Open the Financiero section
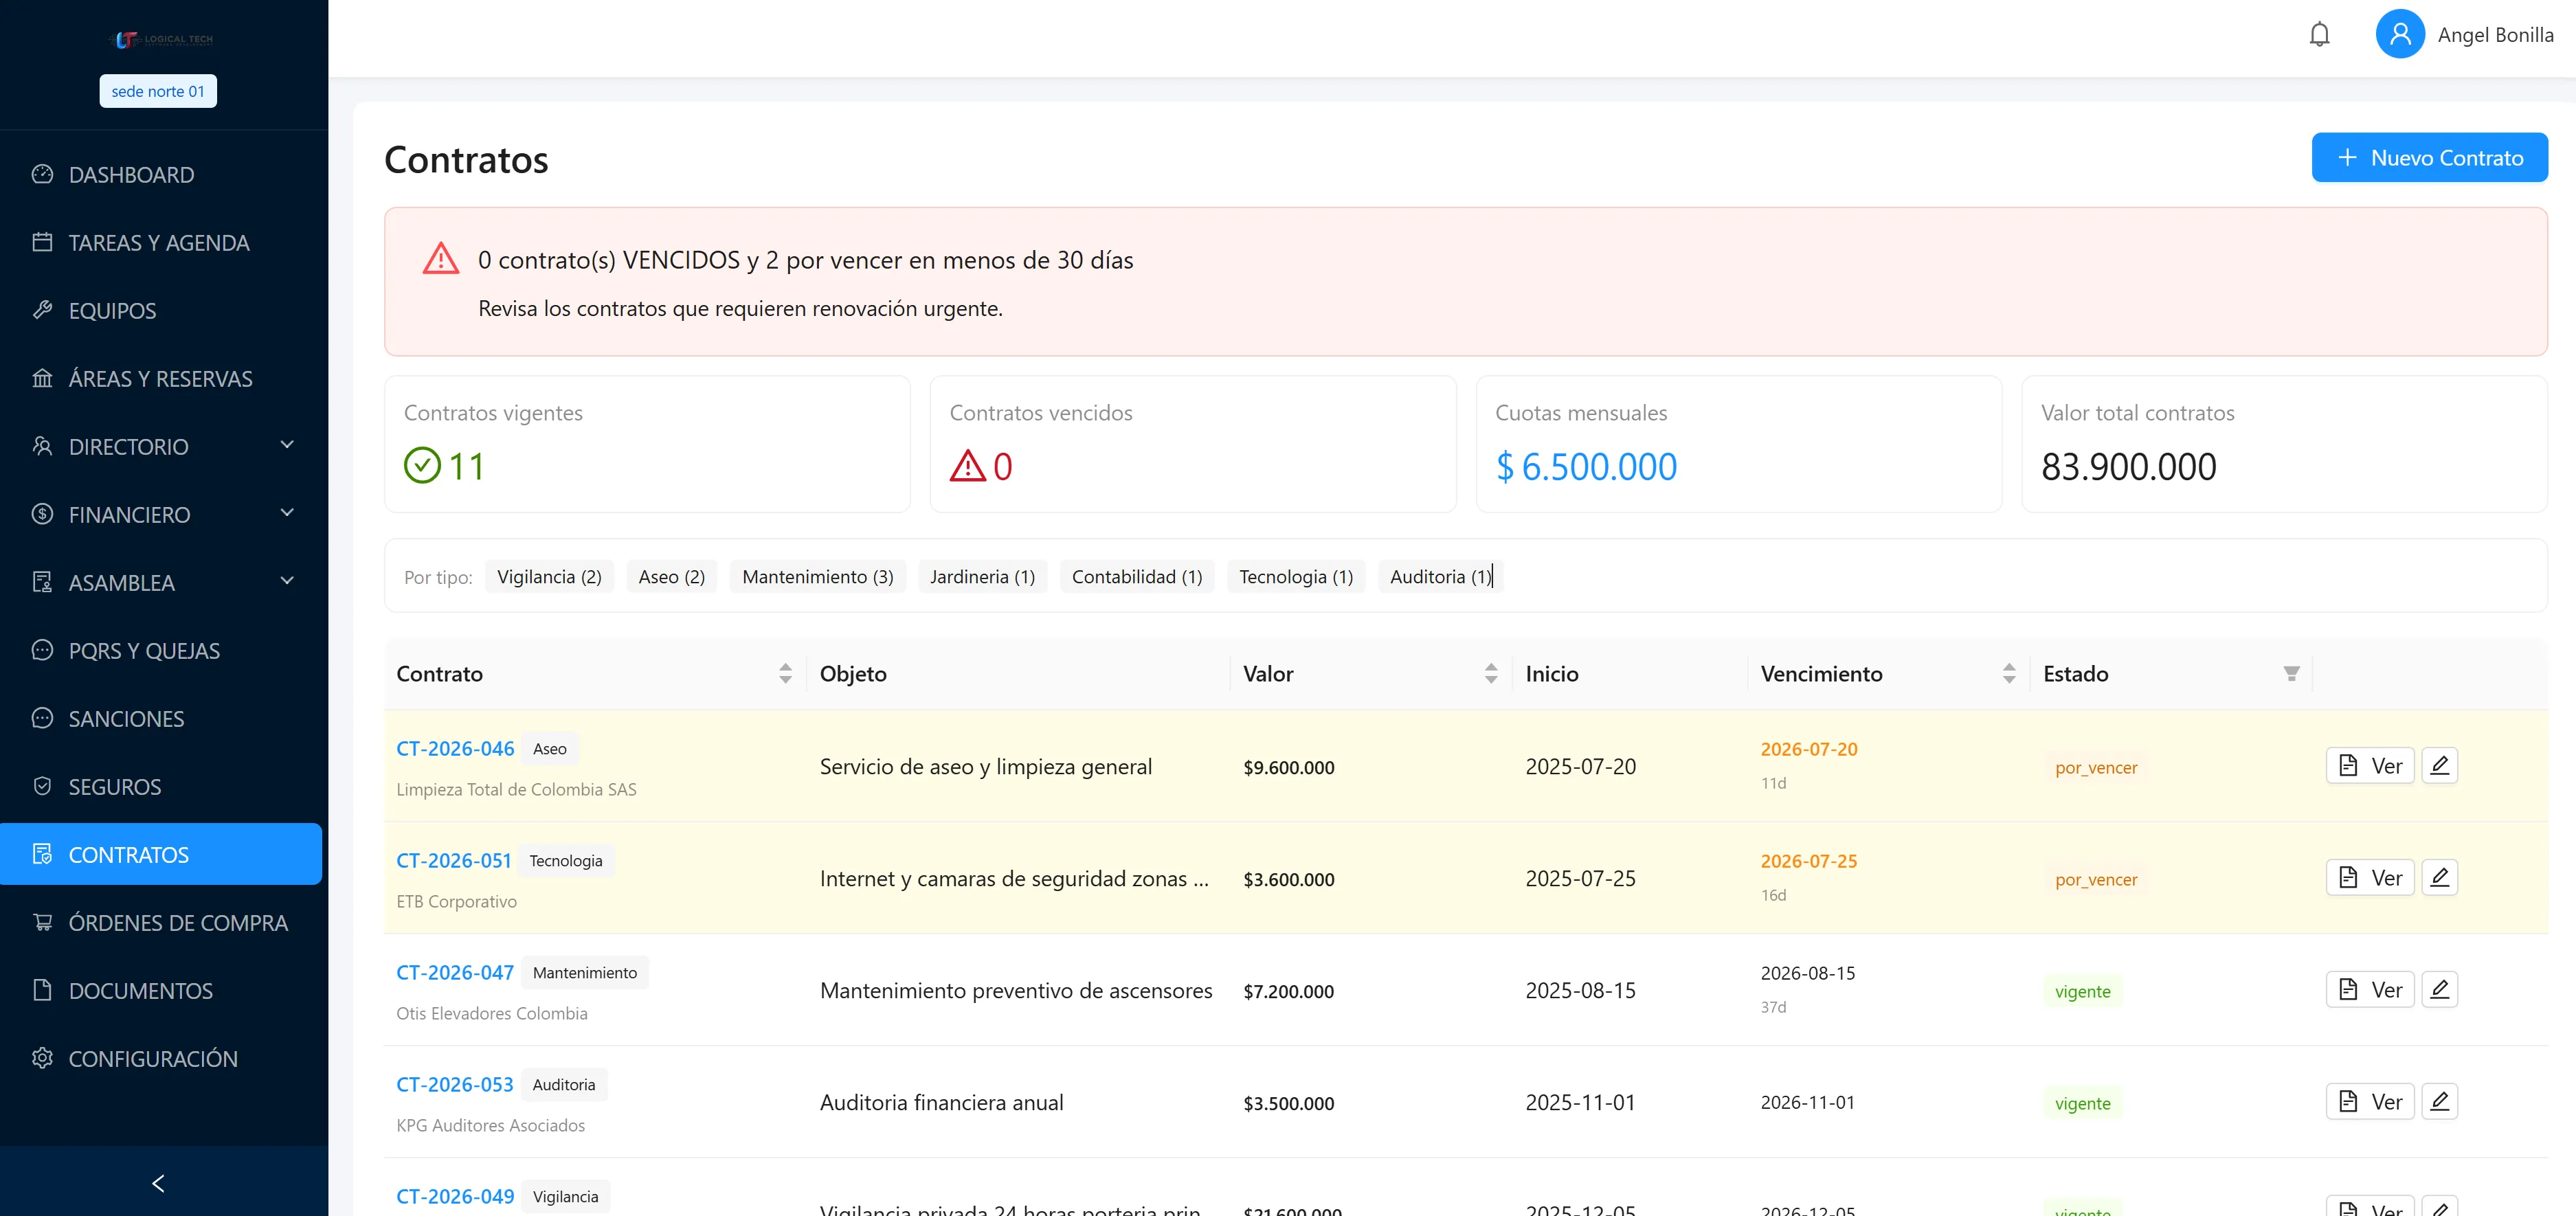The width and height of the screenshot is (2576, 1216). (x=161, y=515)
